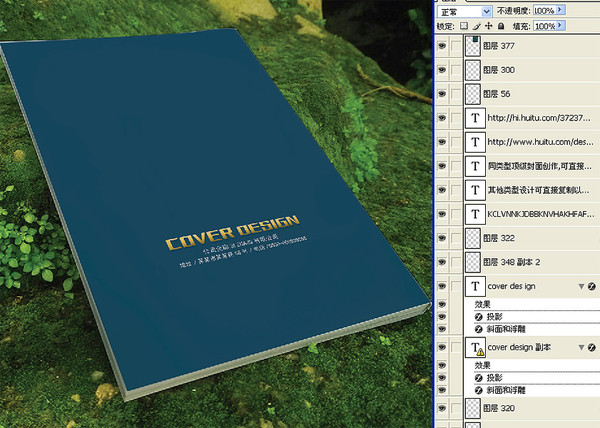This screenshot has height=428, width=600.
Task: Select 投影 effect row under cover des ign
Action: coord(536,317)
